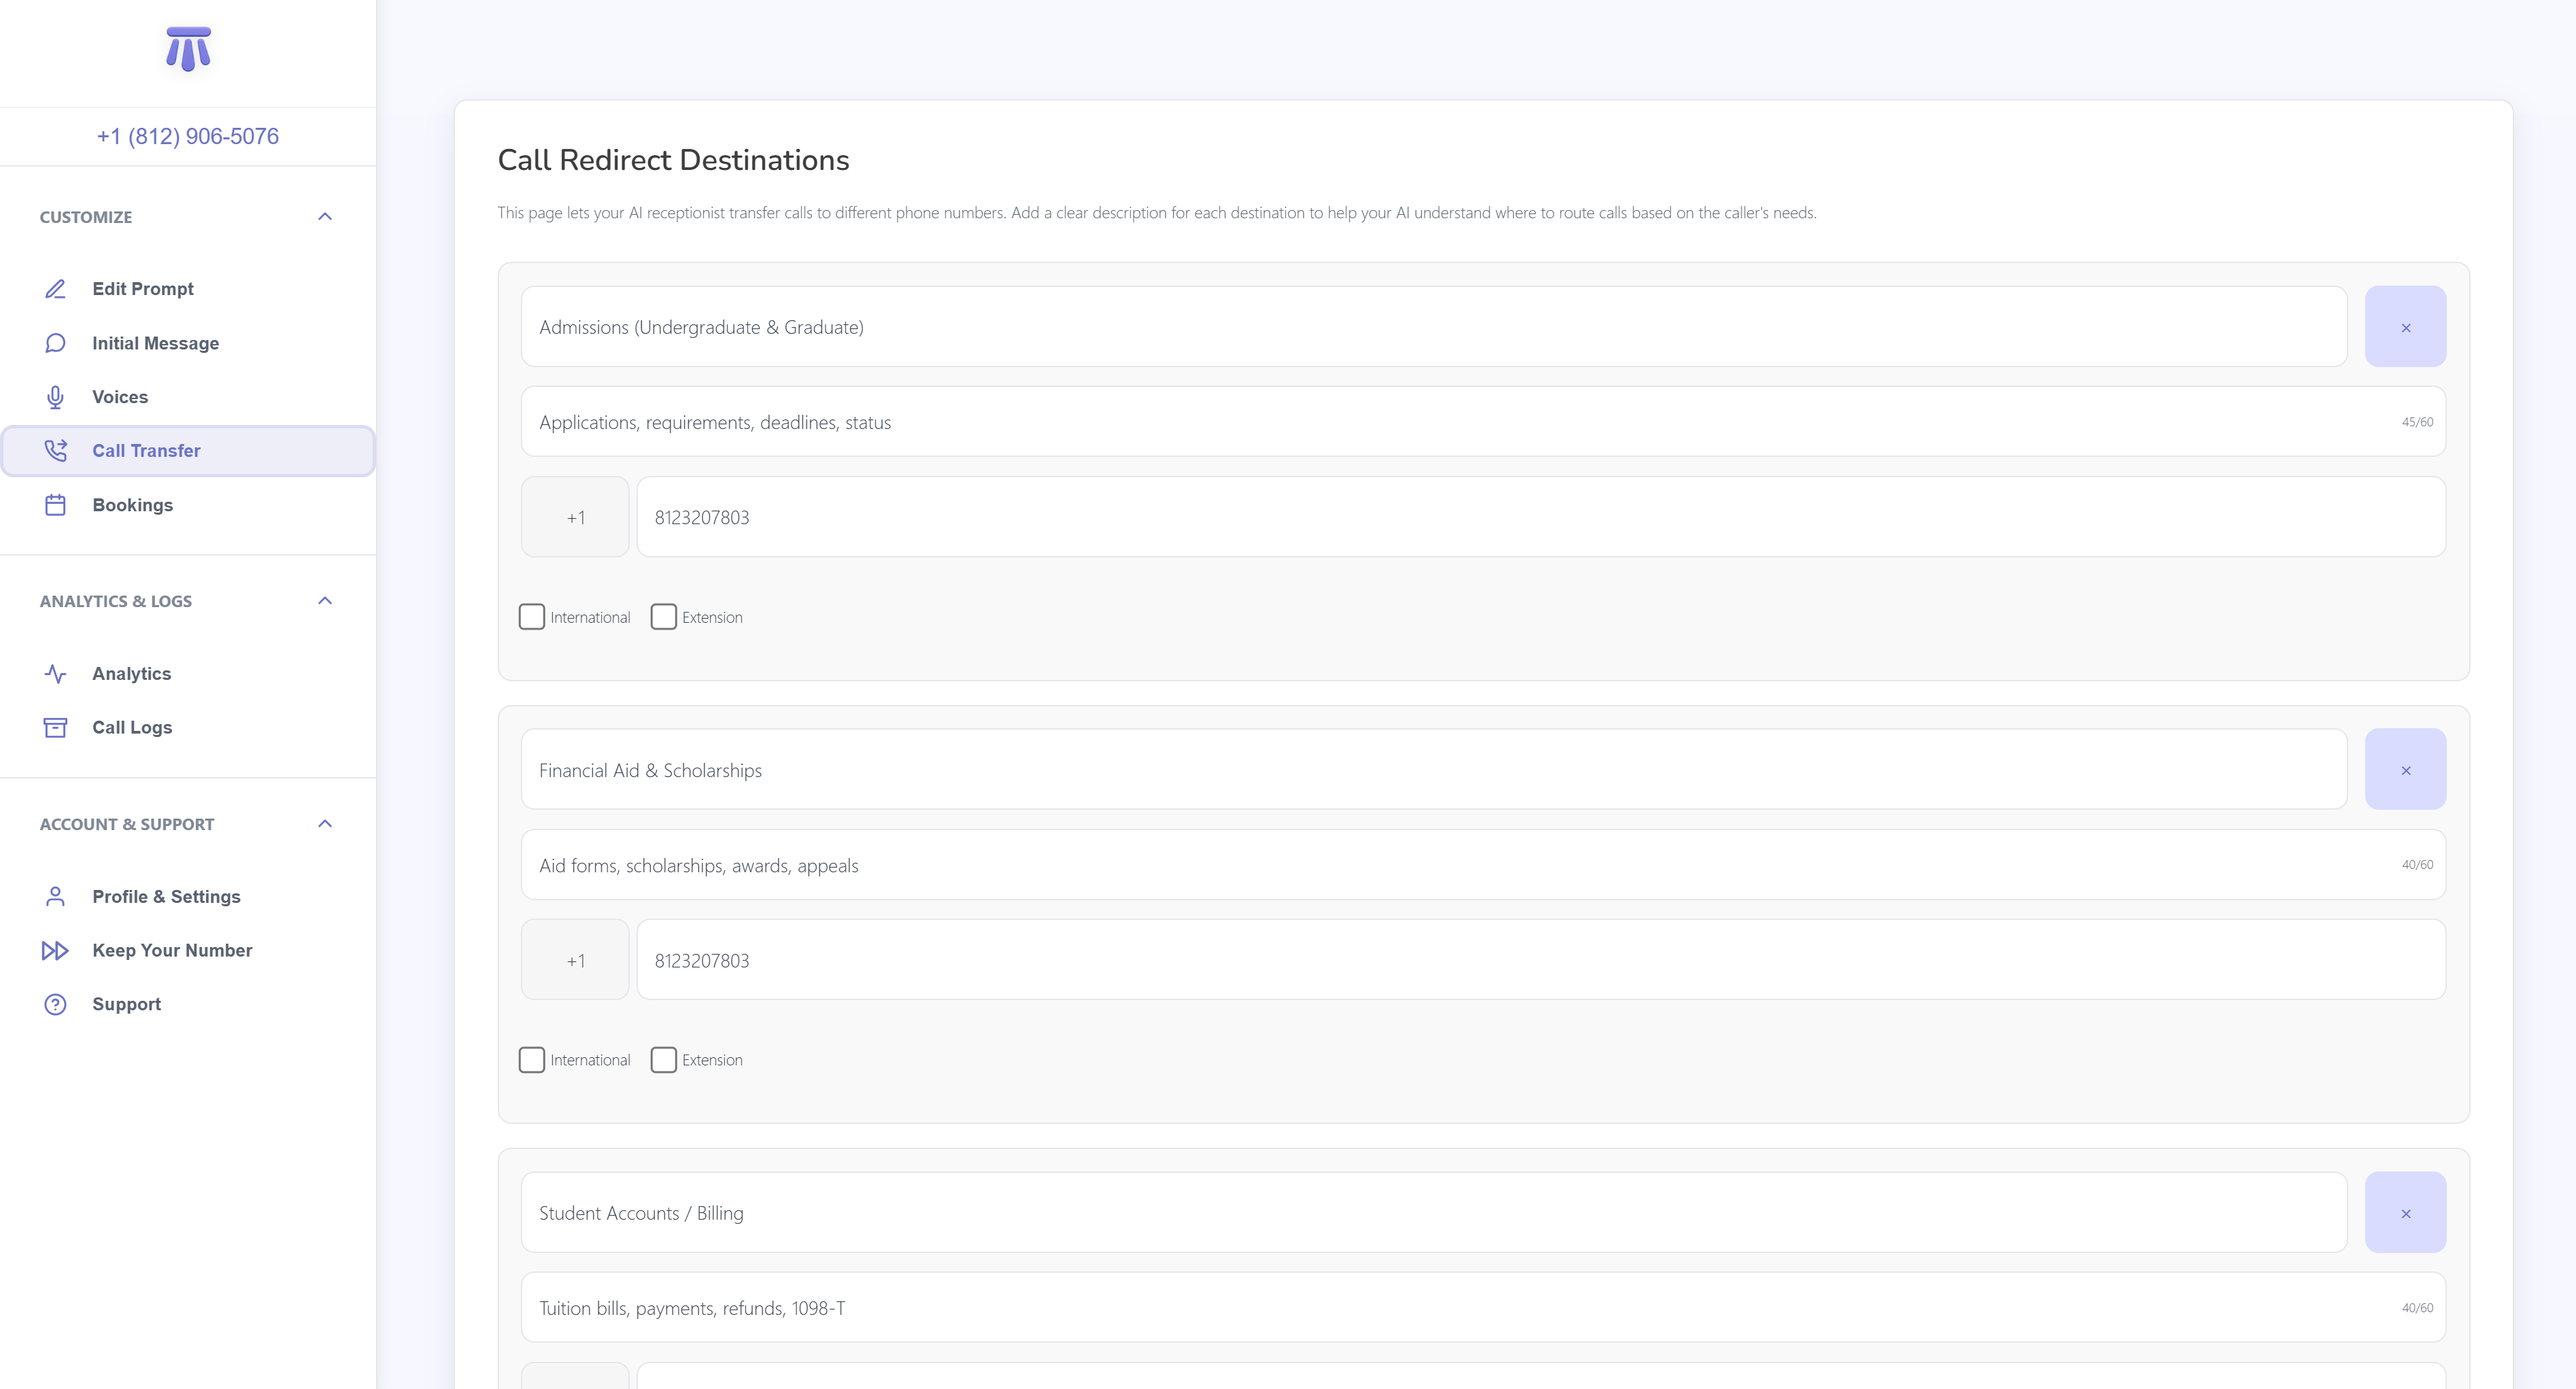Click the Support question mark icon
This screenshot has width=2576, height=1389.
pos(55,1005)
